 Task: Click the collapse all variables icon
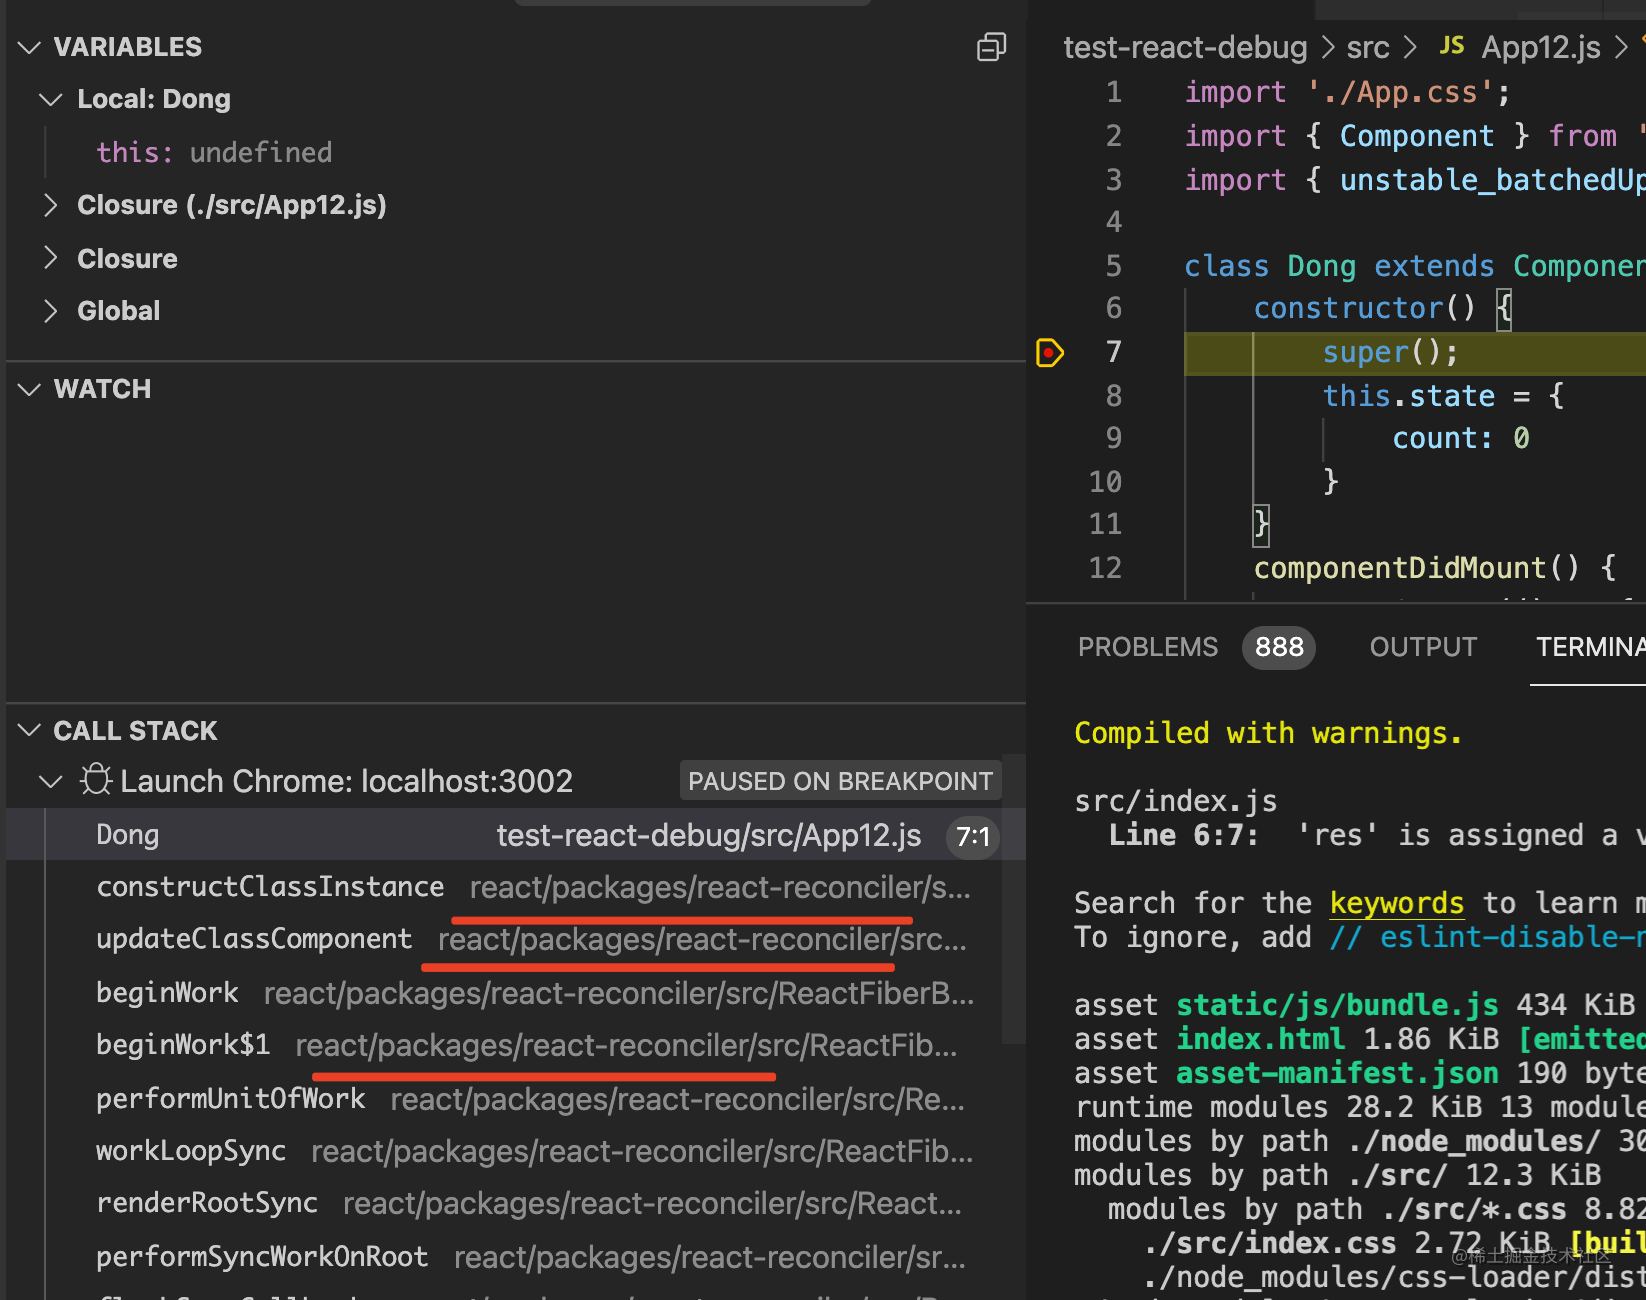coord(991,47)
